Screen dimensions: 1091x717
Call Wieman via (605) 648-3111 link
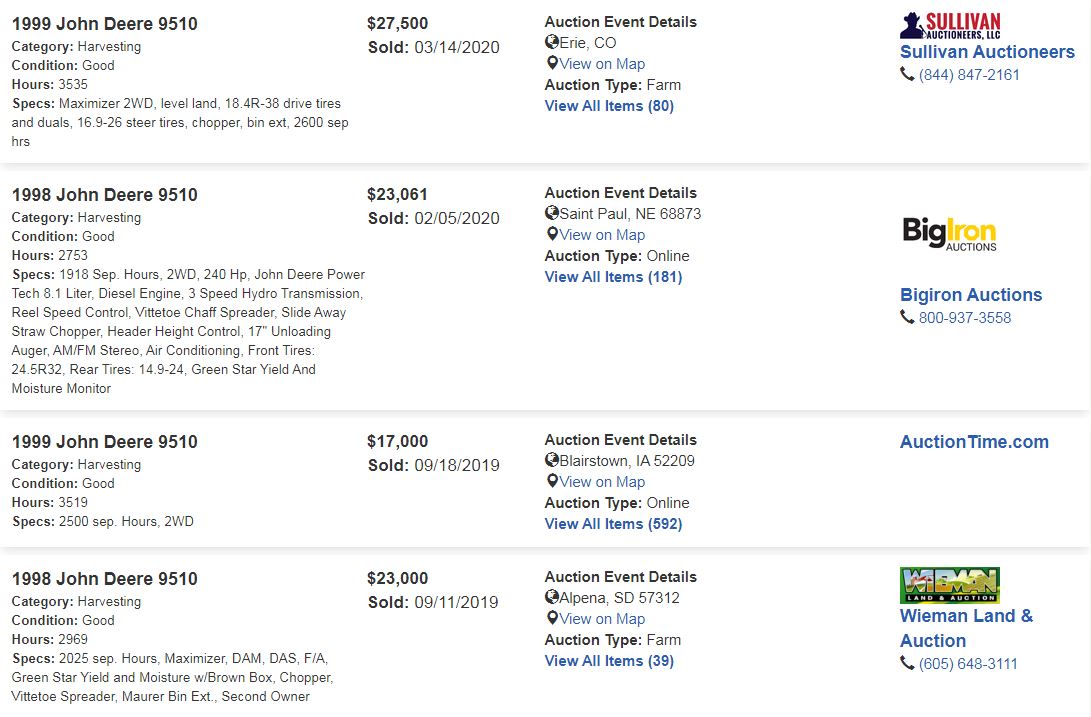point(968,664)
